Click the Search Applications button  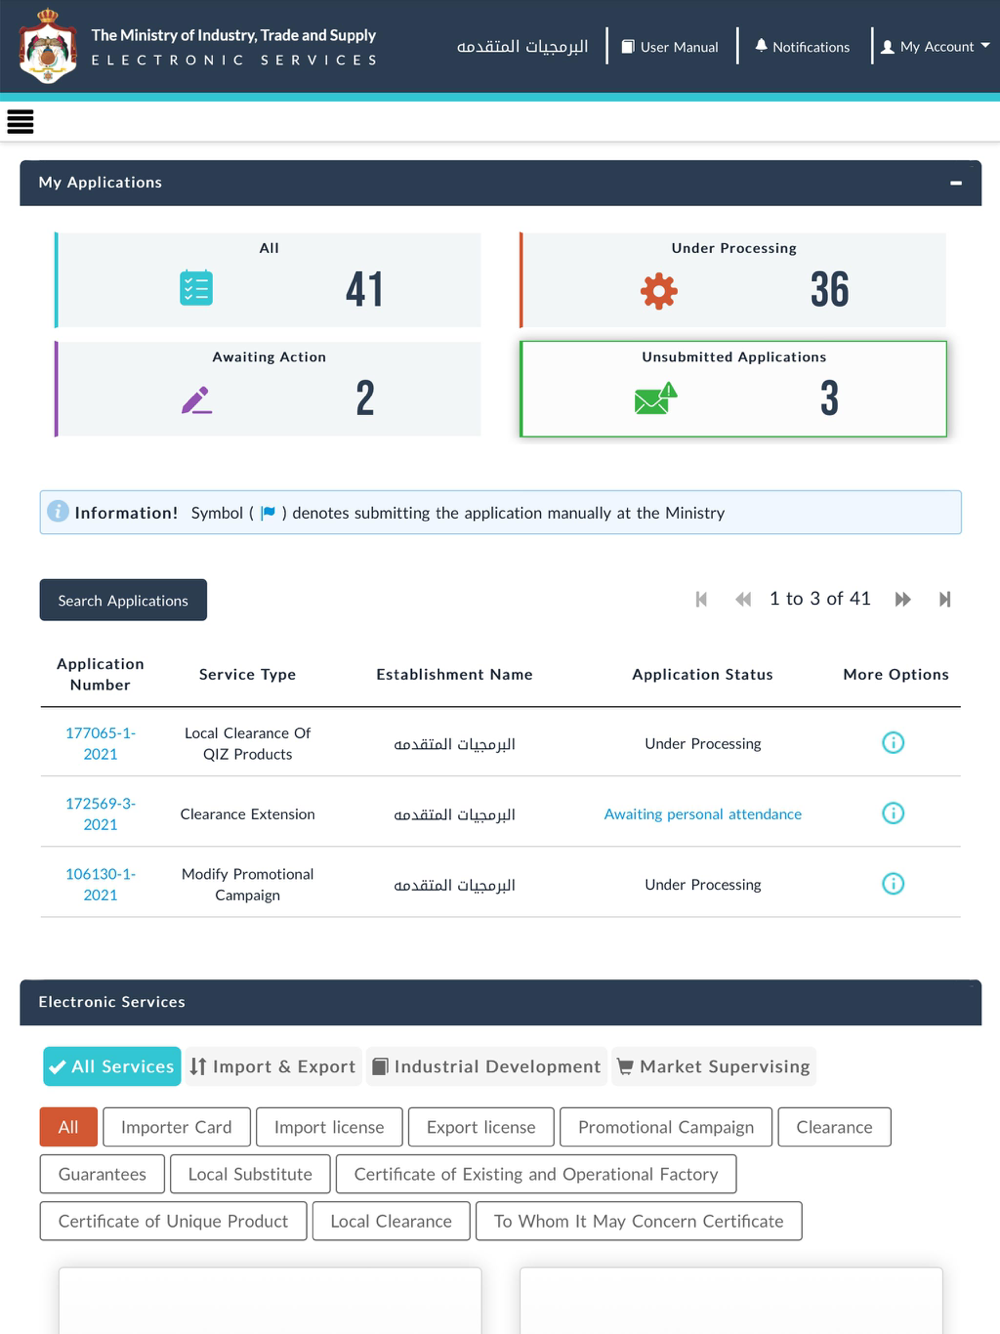tap(123, 600)
